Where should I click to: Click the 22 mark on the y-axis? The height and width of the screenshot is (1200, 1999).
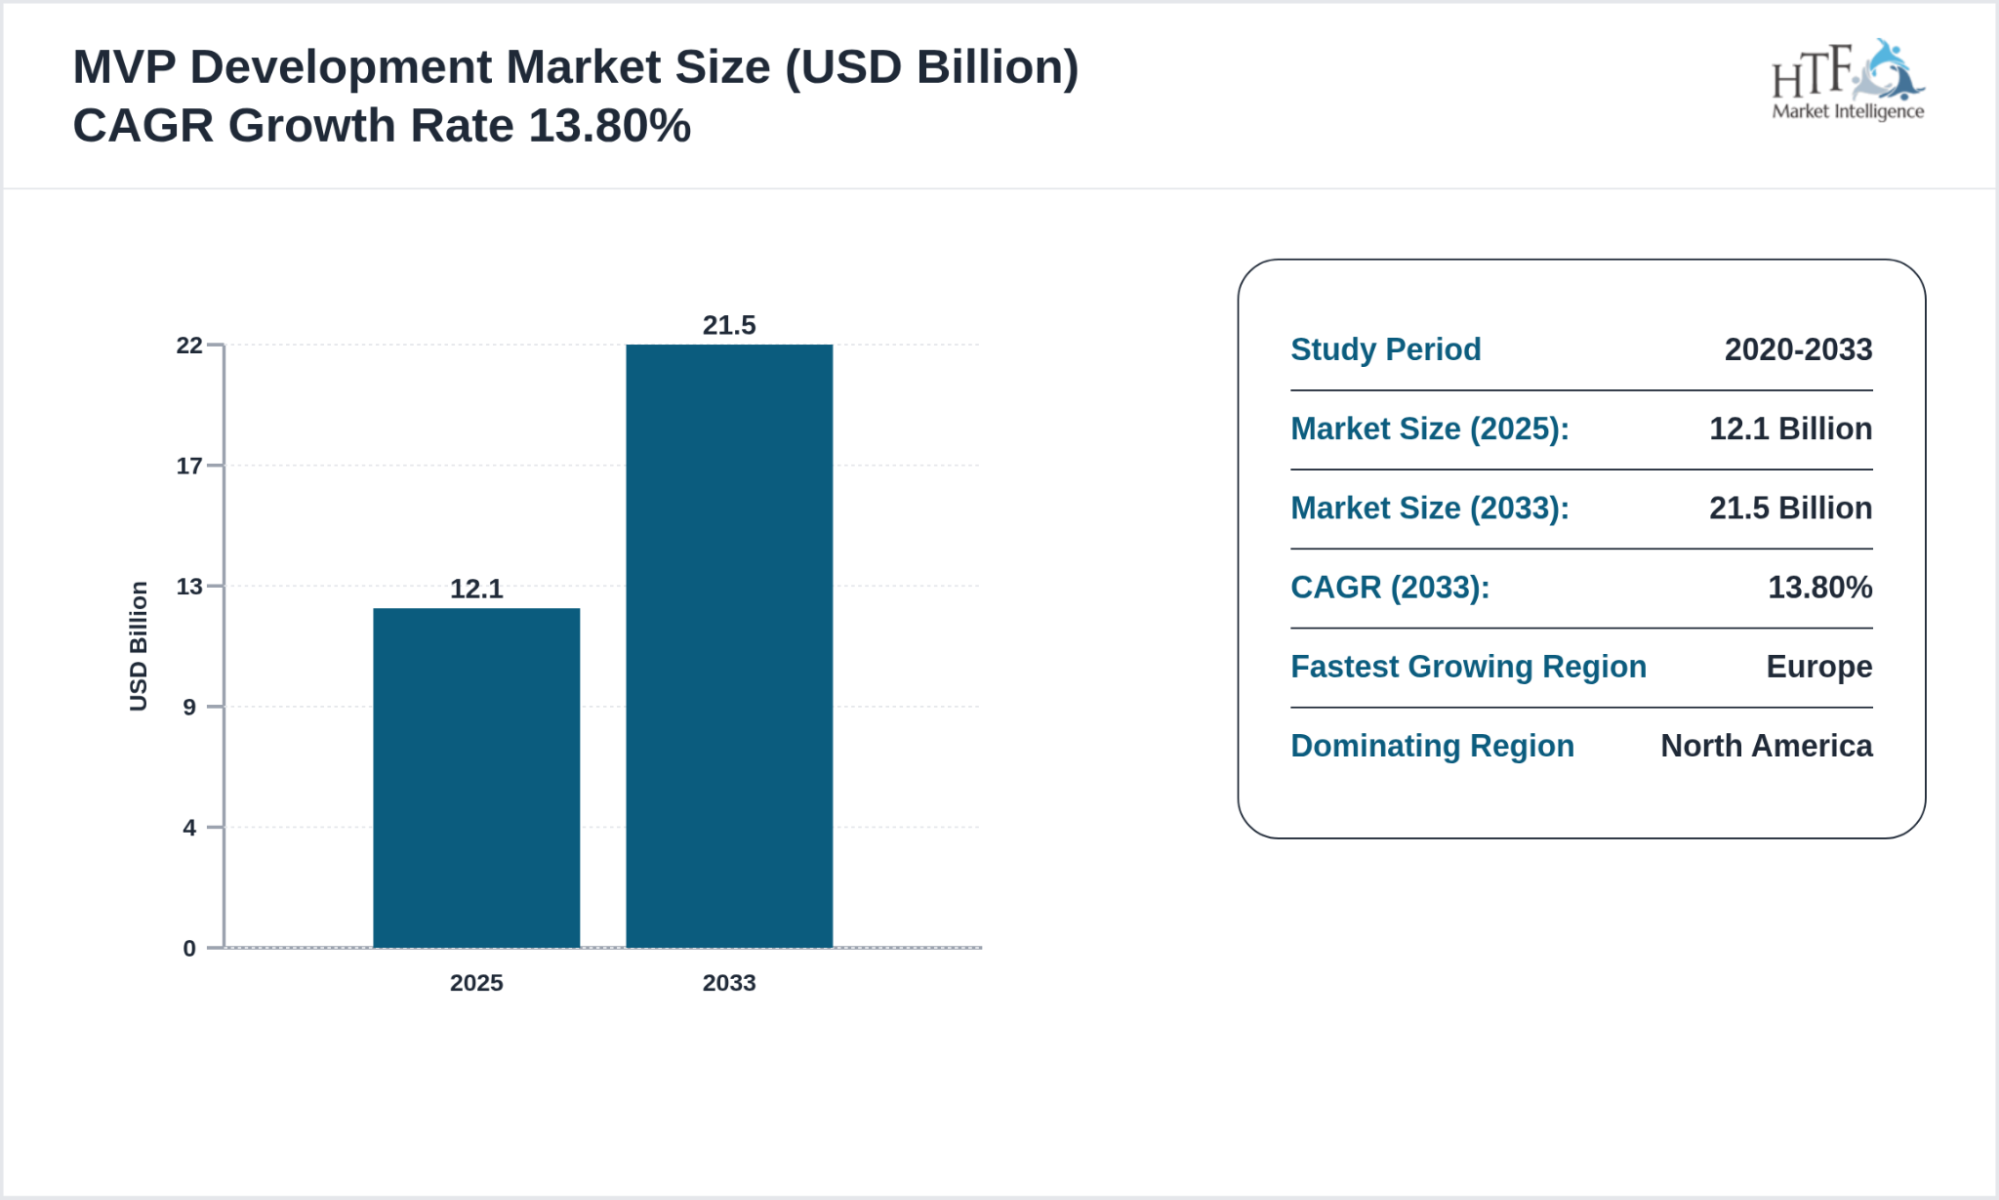[x=190, y=345]
